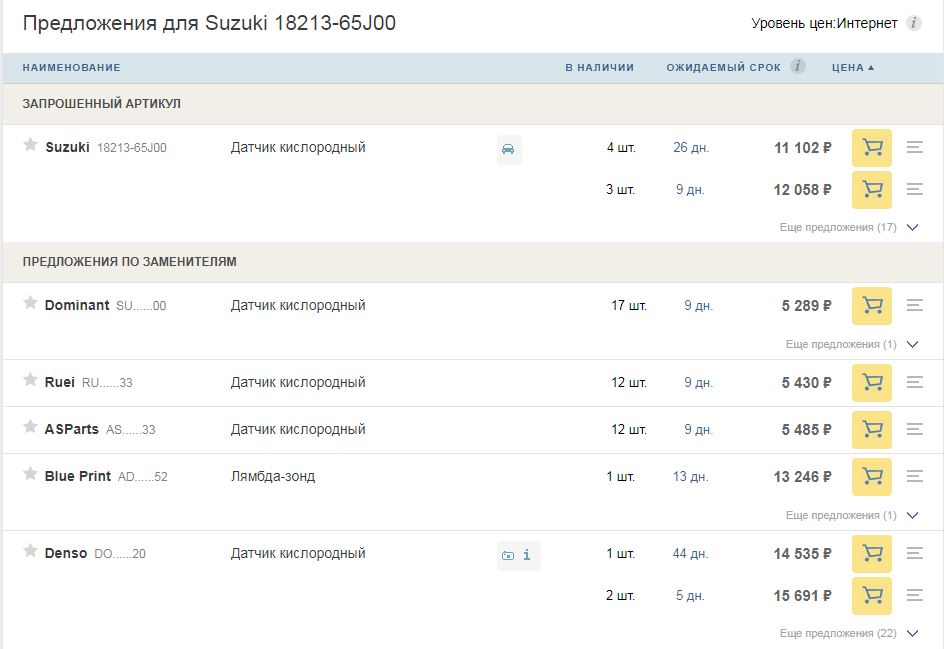Image resolution: width=944 pixels, height=649 pixels.
Task: Show info about price level Интернет
Action: 914,23
